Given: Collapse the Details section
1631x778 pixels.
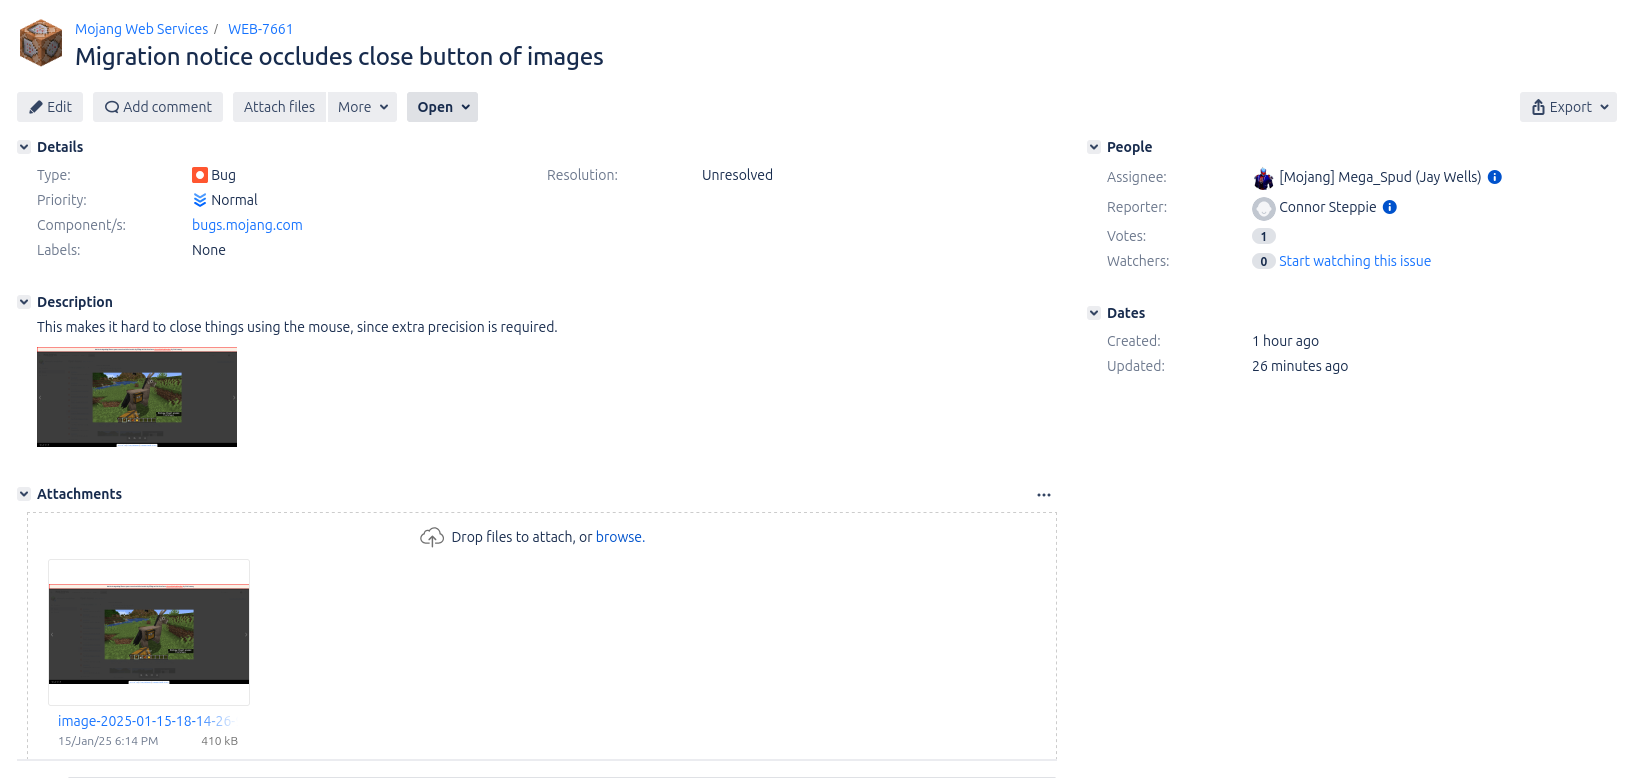Looking at the screenshot, I should [x=24, y=147].
